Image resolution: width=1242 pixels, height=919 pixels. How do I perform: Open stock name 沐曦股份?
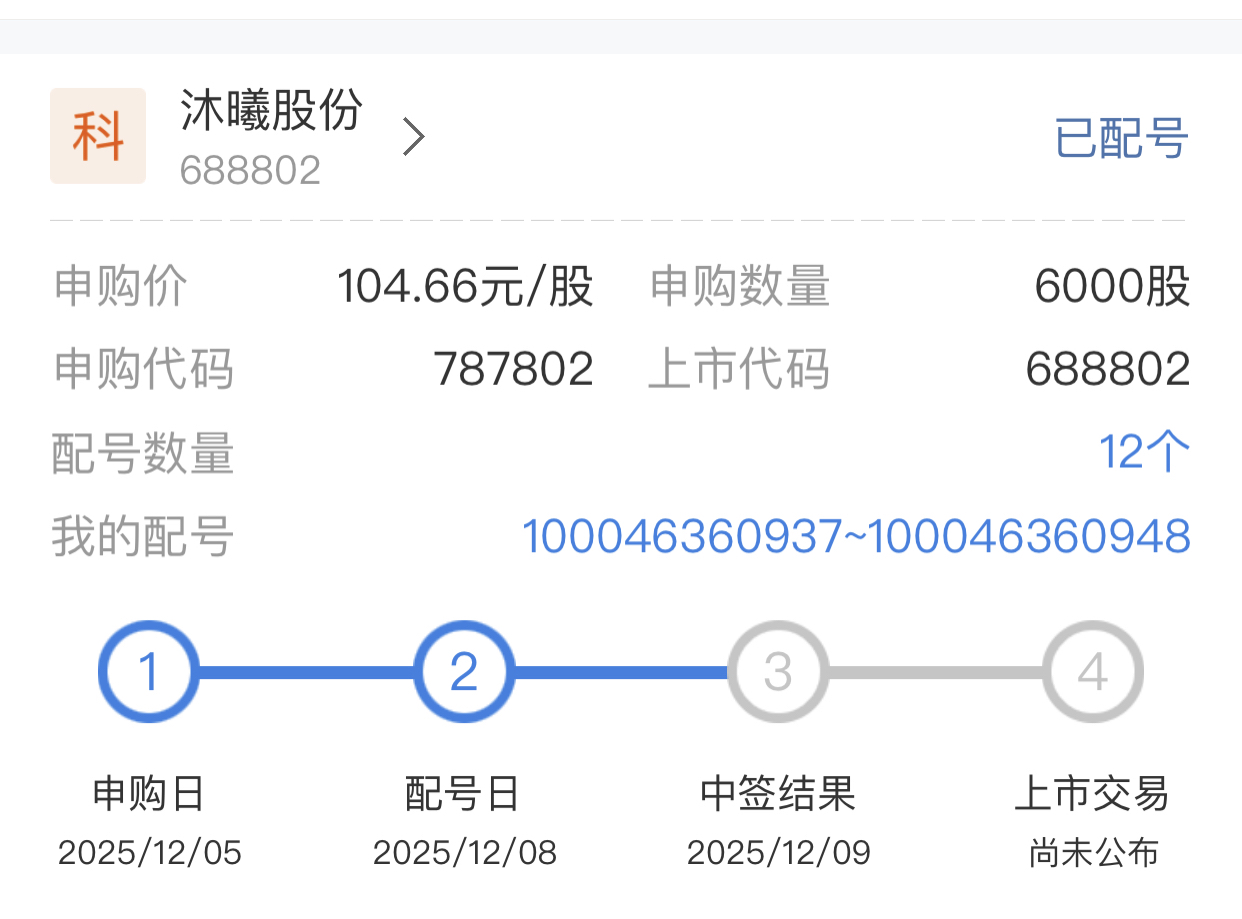click(271, 111)
